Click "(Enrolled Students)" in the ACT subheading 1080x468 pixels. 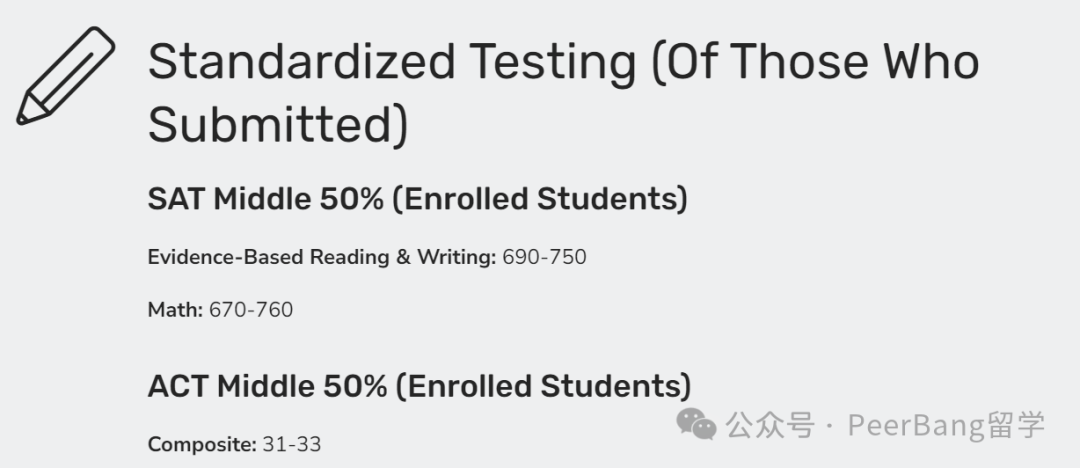[543, 387]
